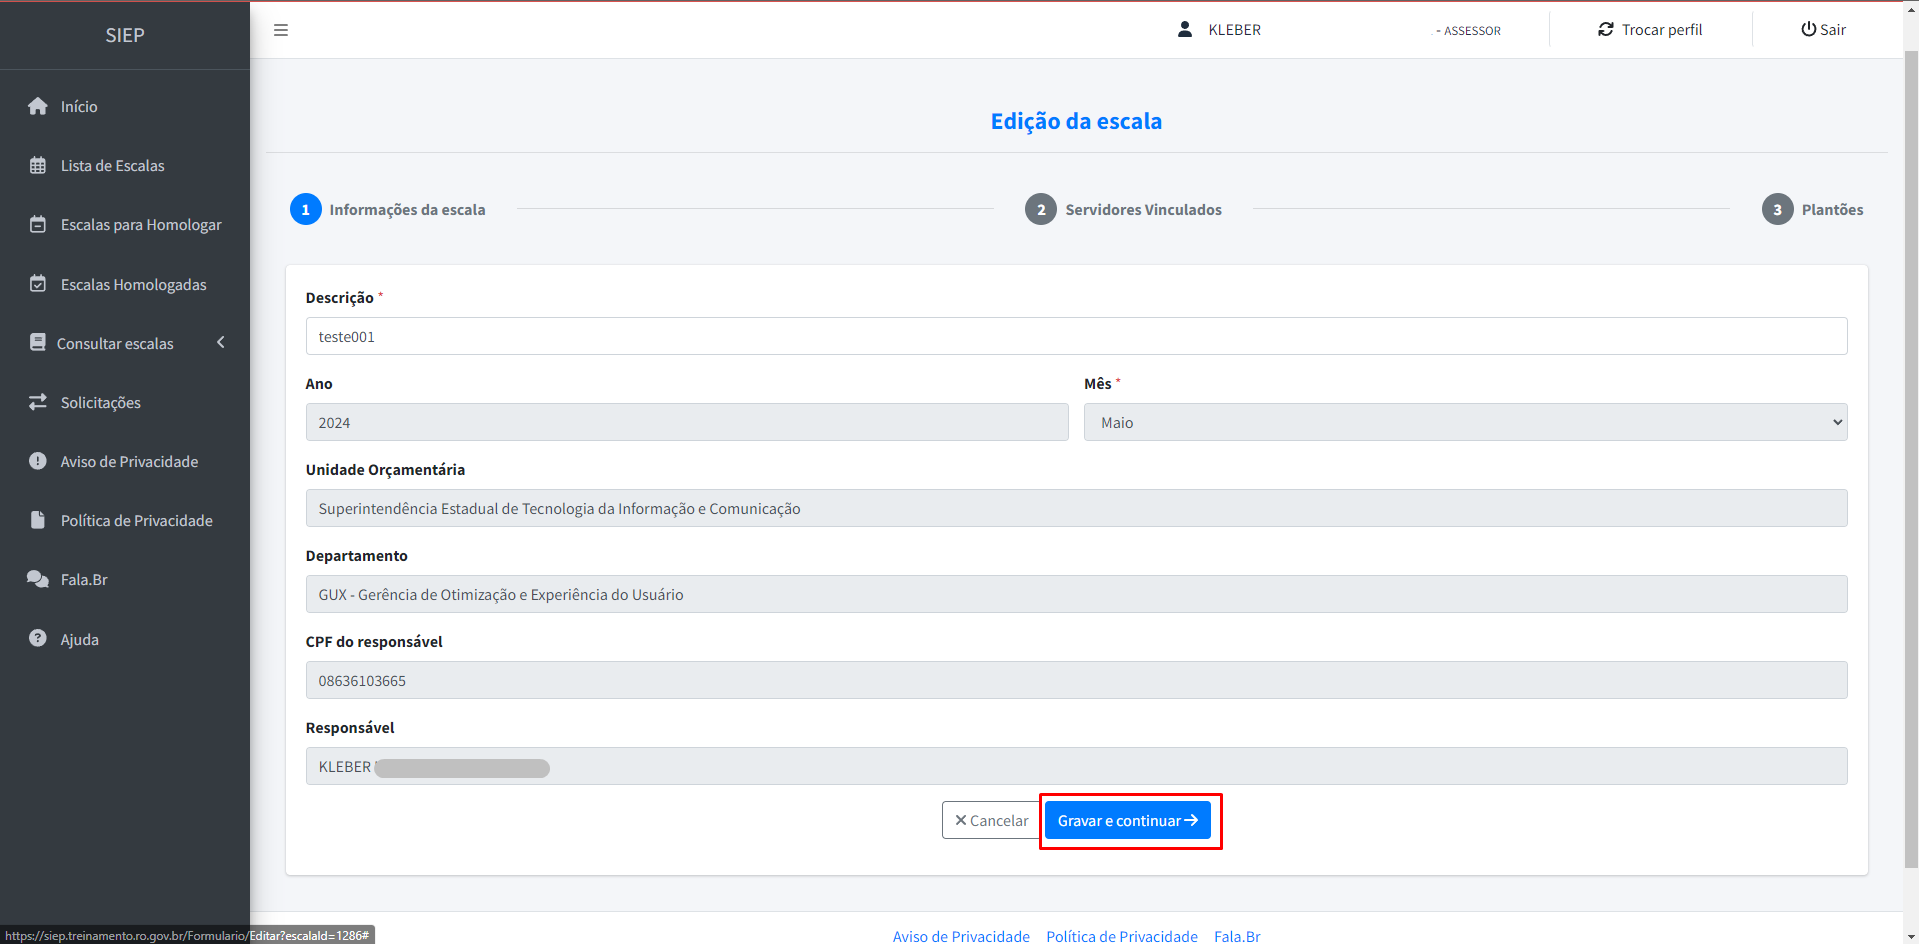Click the step 2 circle indicator
This screenshot has width=1919, height=944.
pos(1041,209)
